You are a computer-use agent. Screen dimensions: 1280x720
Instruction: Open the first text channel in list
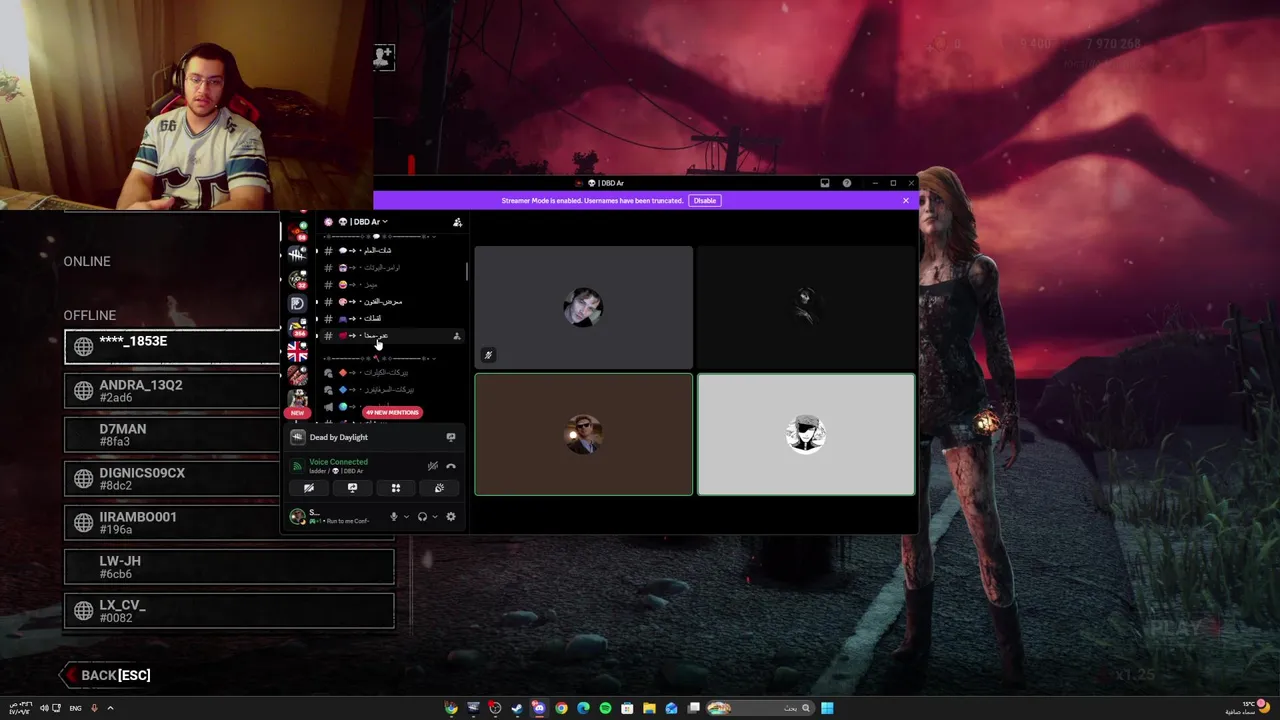pyautogui.click(x=391, y=250)
